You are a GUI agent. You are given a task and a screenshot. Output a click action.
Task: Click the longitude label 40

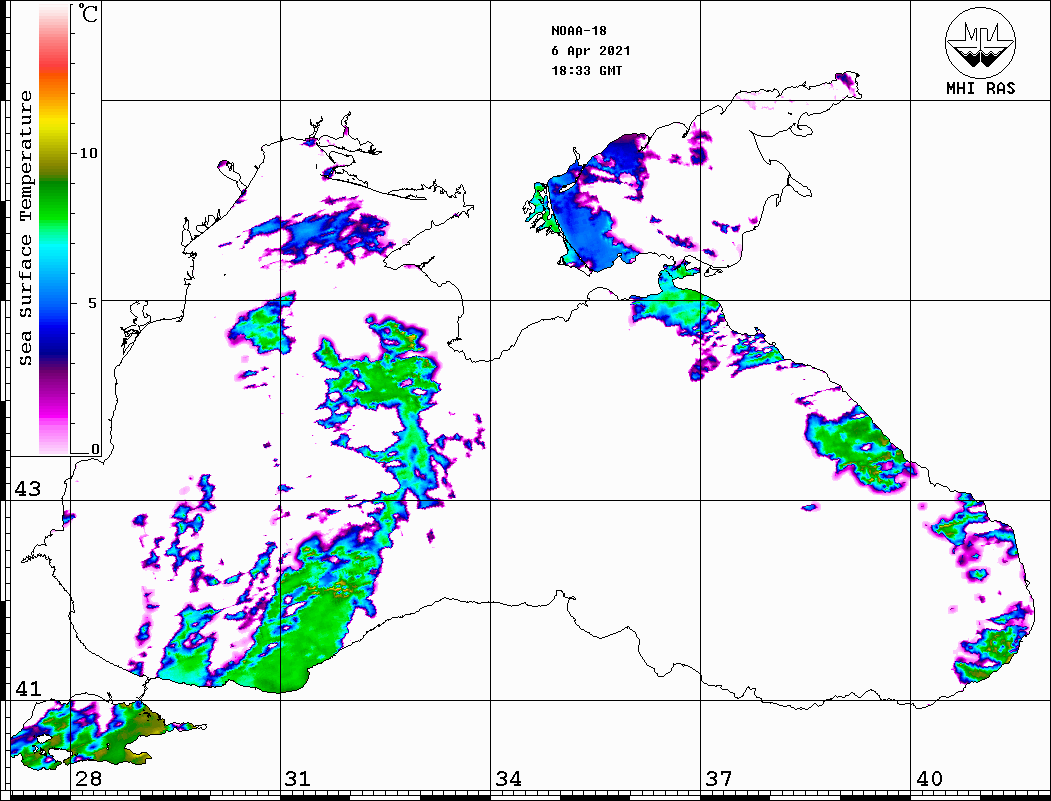click(x=929, y=779)
